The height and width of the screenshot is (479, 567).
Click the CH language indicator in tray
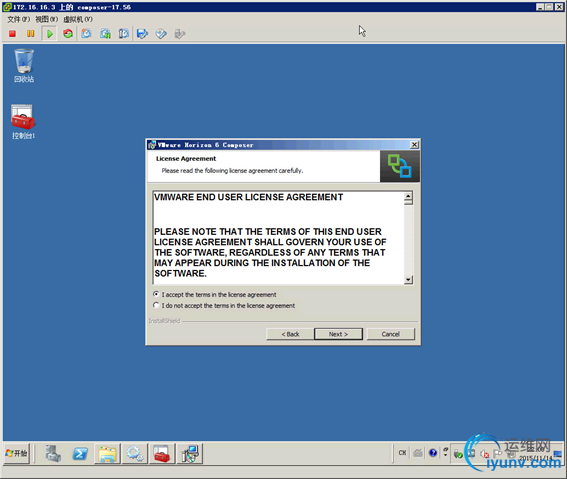coord(402,453)
